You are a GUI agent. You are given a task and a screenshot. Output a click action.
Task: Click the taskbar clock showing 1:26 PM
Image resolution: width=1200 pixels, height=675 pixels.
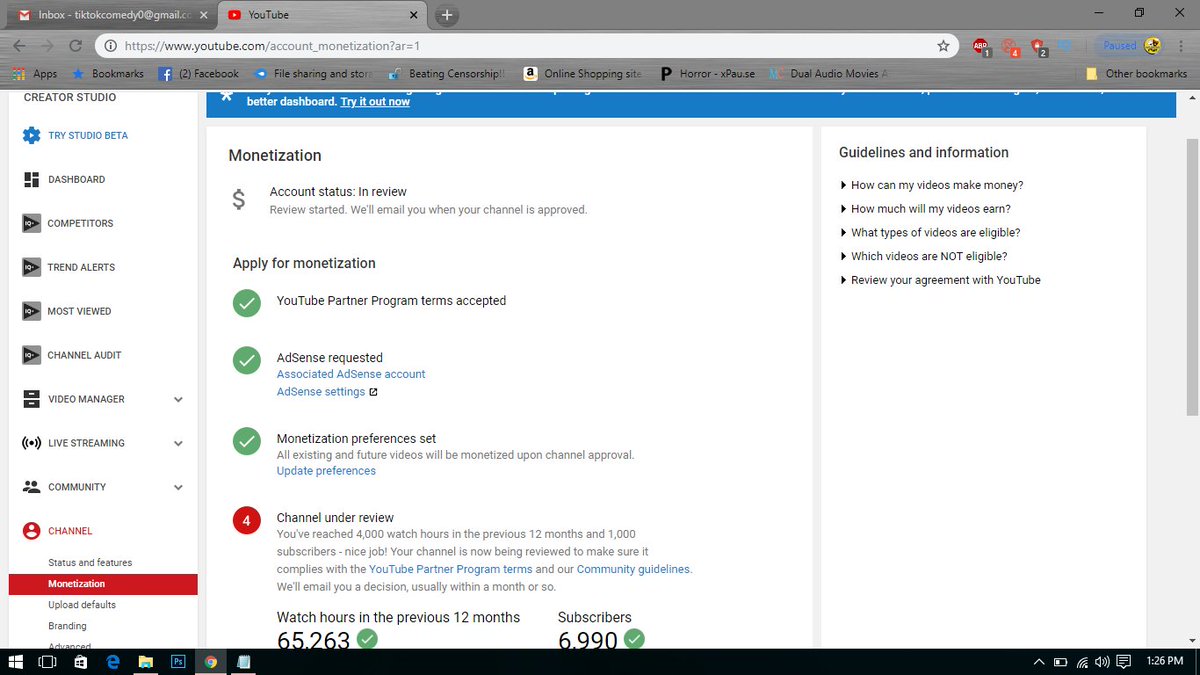coord(1164,662)
